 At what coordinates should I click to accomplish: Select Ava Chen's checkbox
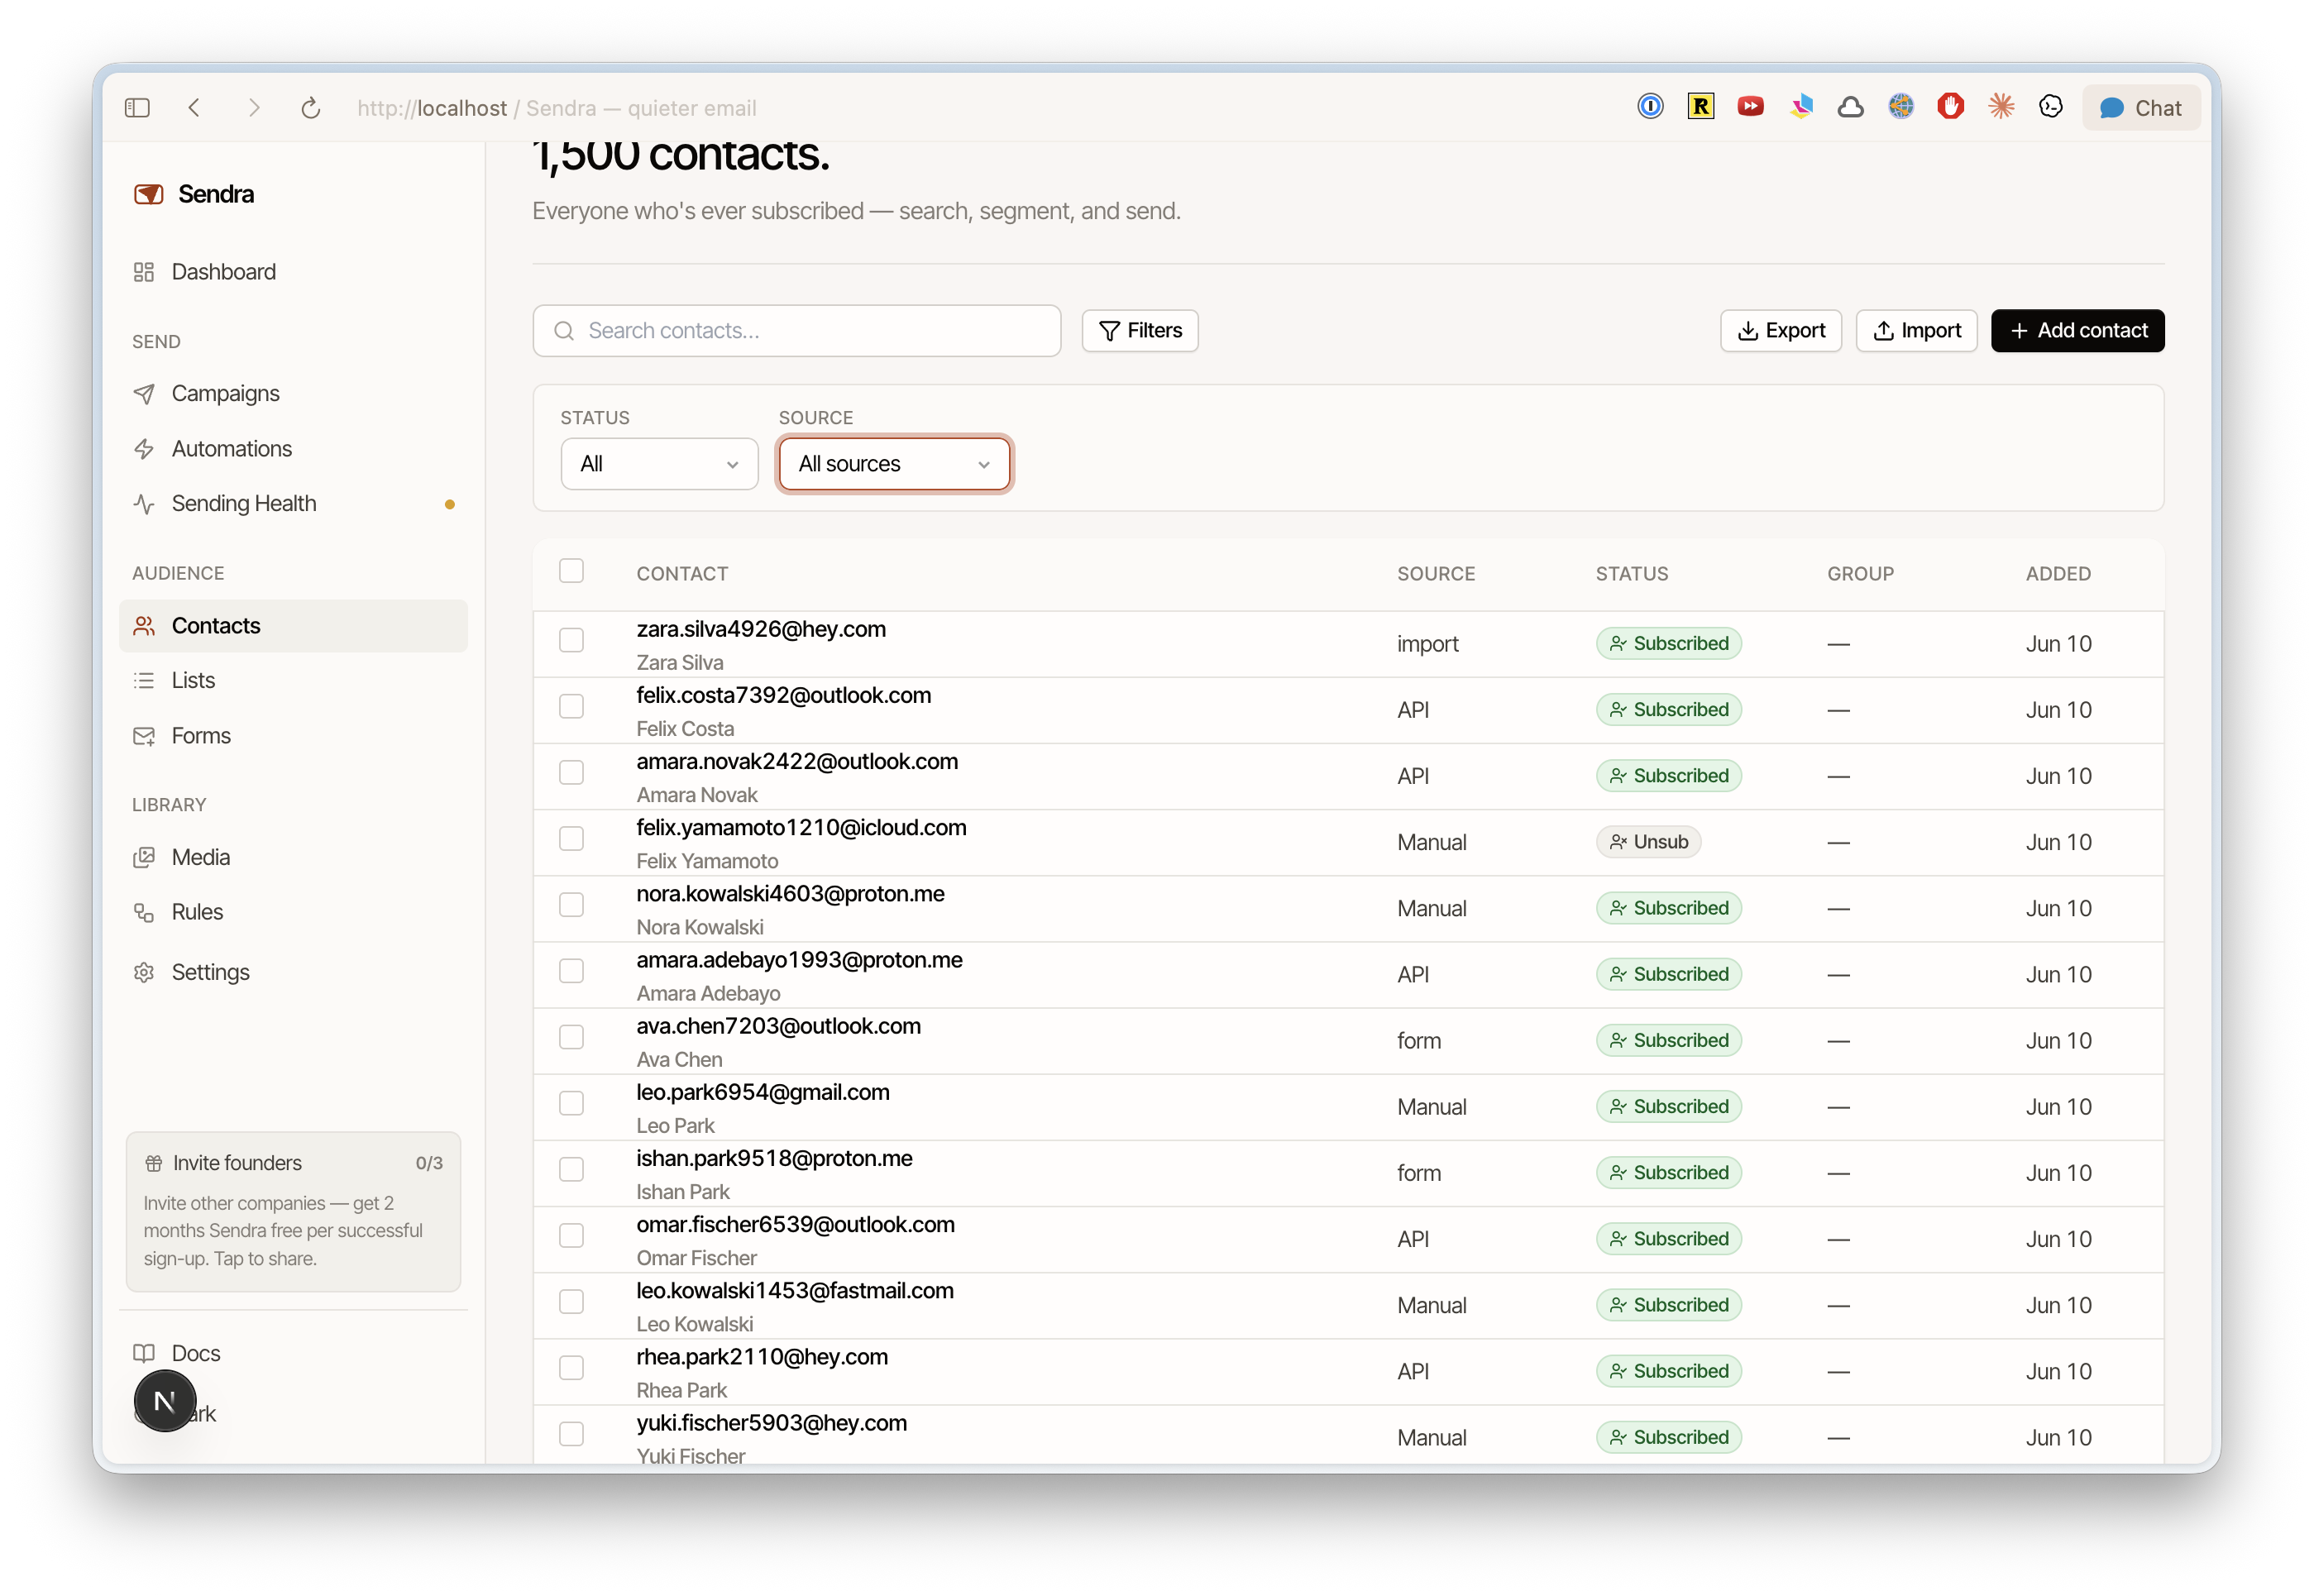point(571,1037)
